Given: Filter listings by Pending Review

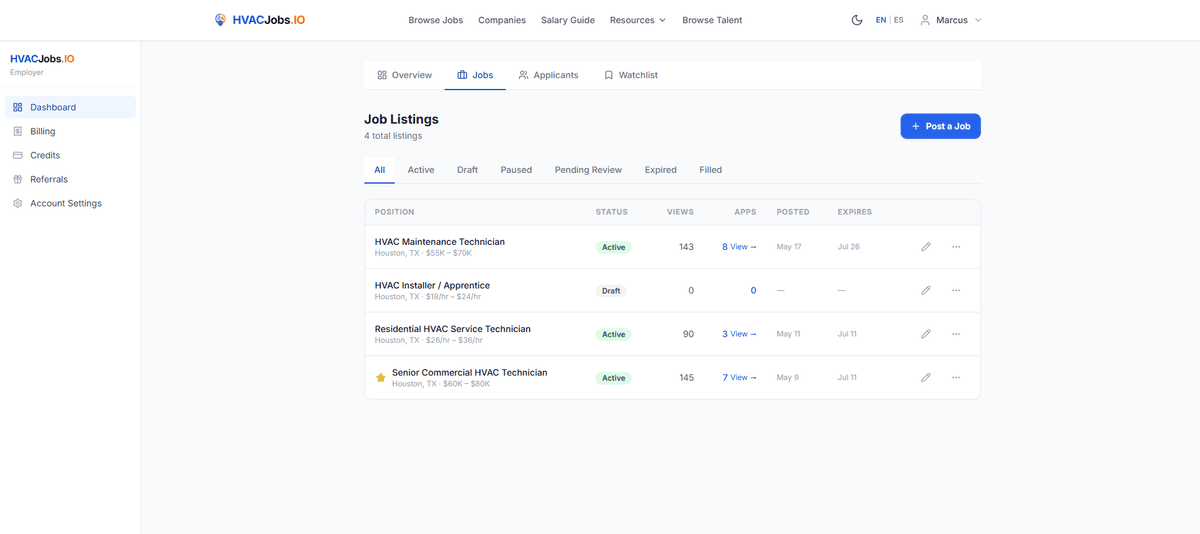Looking at the screenshot, I should [588, 170].
